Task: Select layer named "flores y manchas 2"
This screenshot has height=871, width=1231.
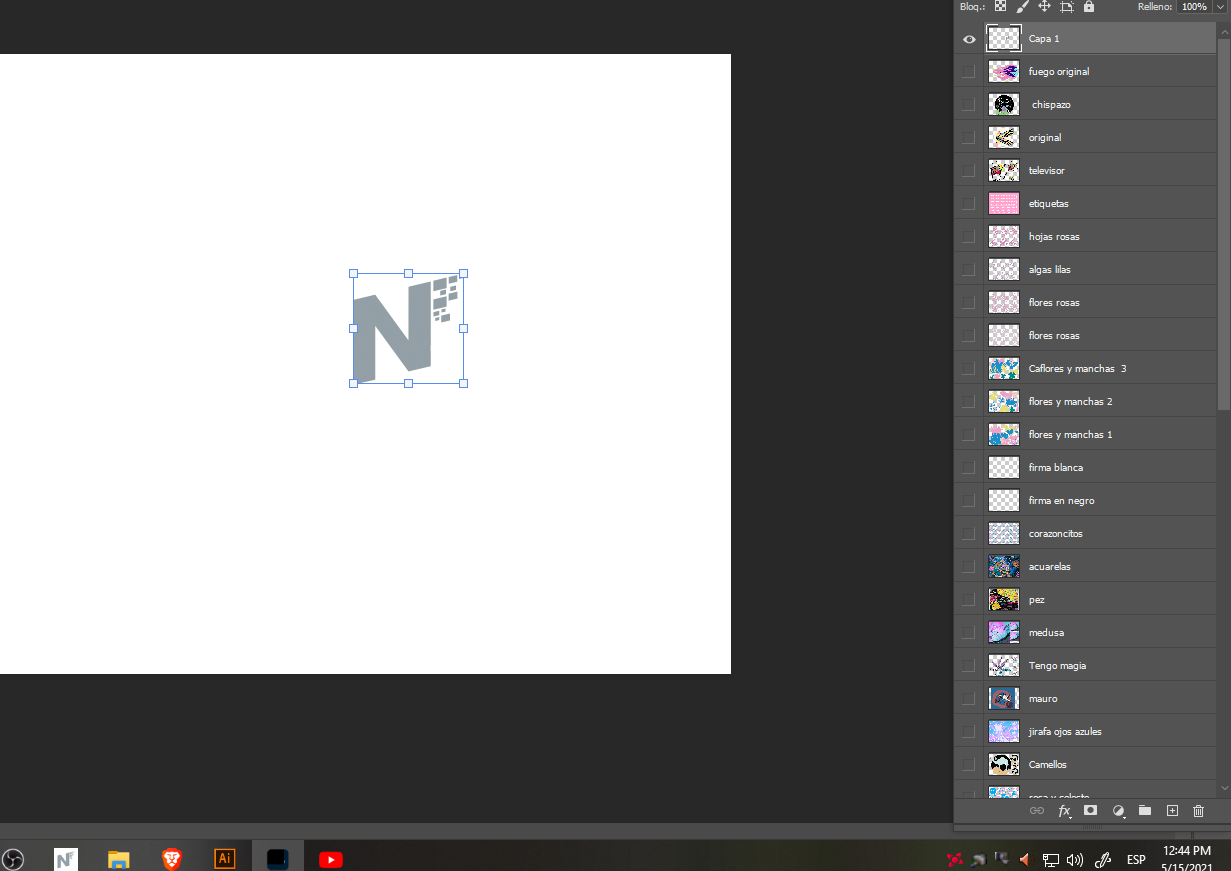Action: pos(1070,402)
